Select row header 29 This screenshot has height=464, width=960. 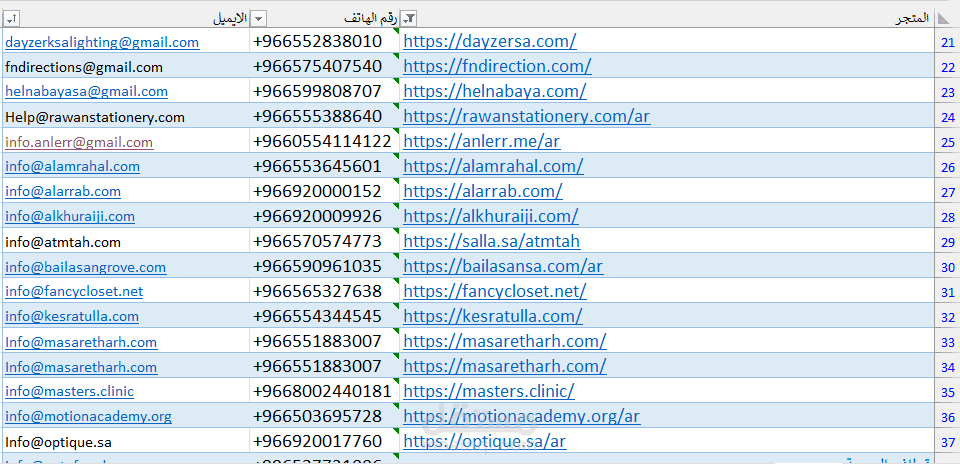coord(947,242)
